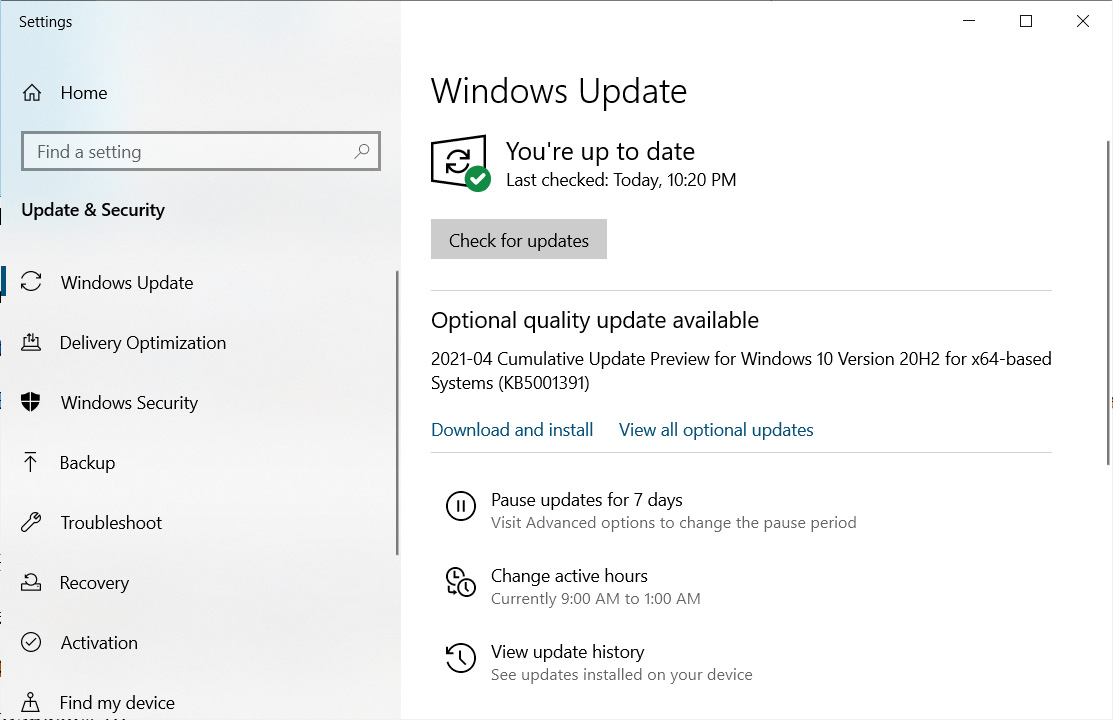Click the Home house icon
Screen dimensions: 1113x720
32,93
